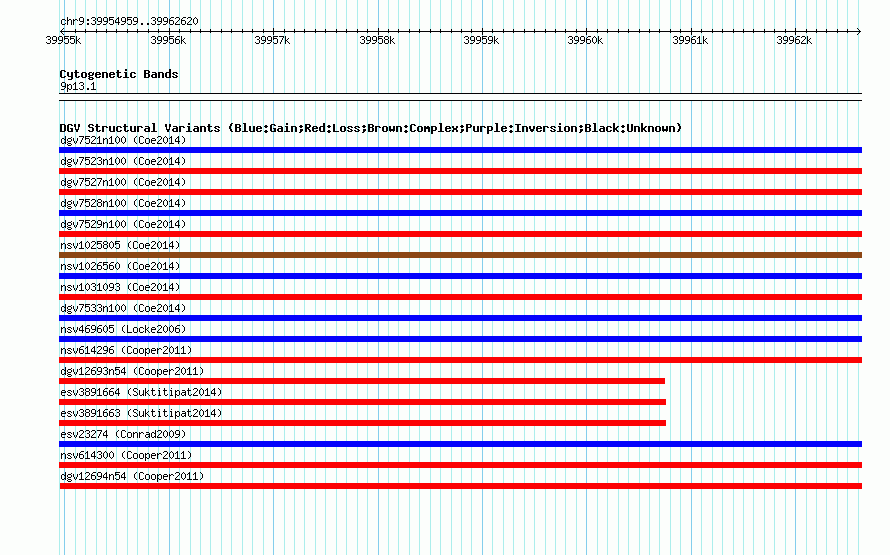
Task: Select the dgv12693n54 (Cooper2011) red bar
Action: (x=362, y=381)
